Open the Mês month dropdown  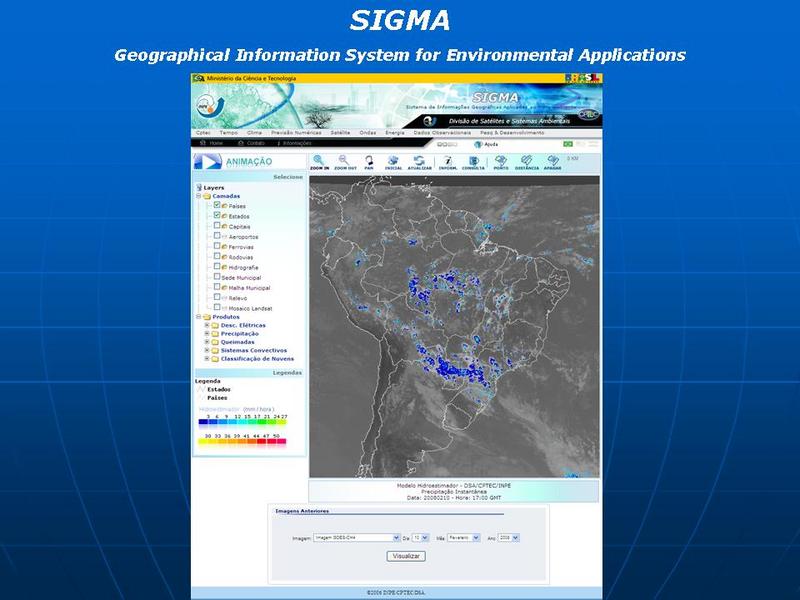click(463, 538)
